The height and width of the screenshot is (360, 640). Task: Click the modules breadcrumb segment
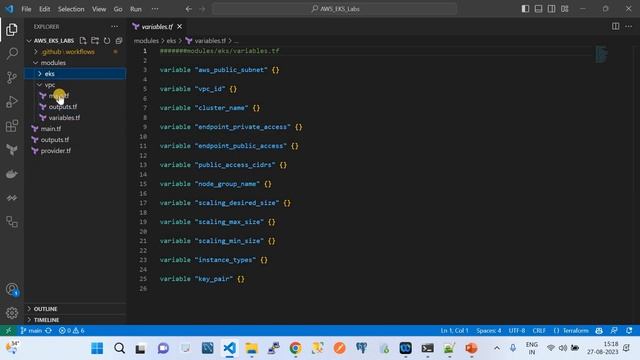(x=146, y=40)
